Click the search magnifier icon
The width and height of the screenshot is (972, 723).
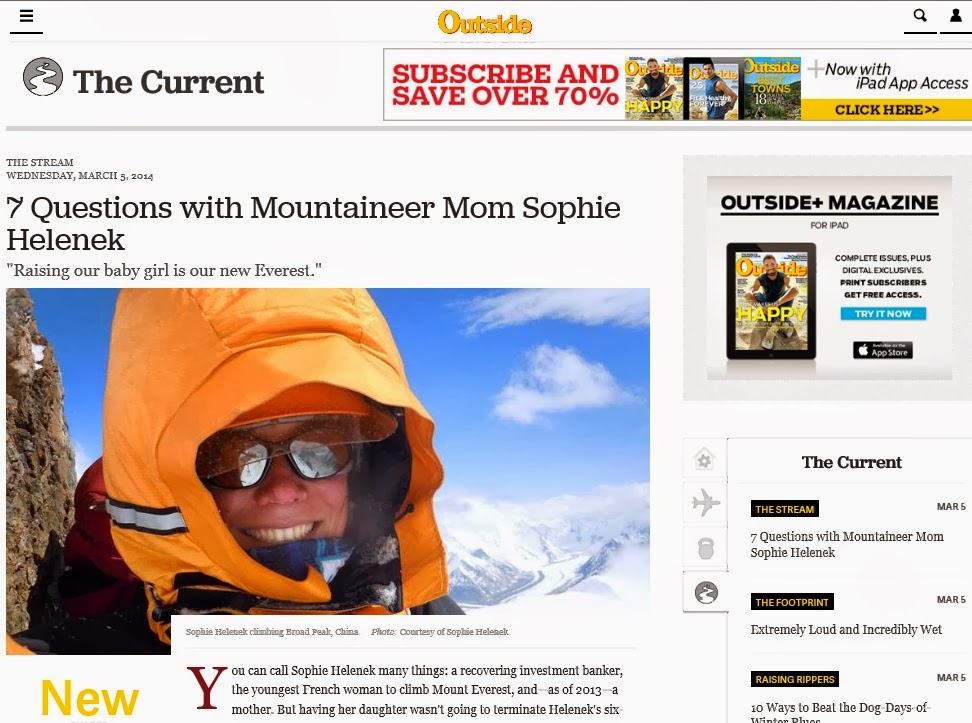(920, 16)
